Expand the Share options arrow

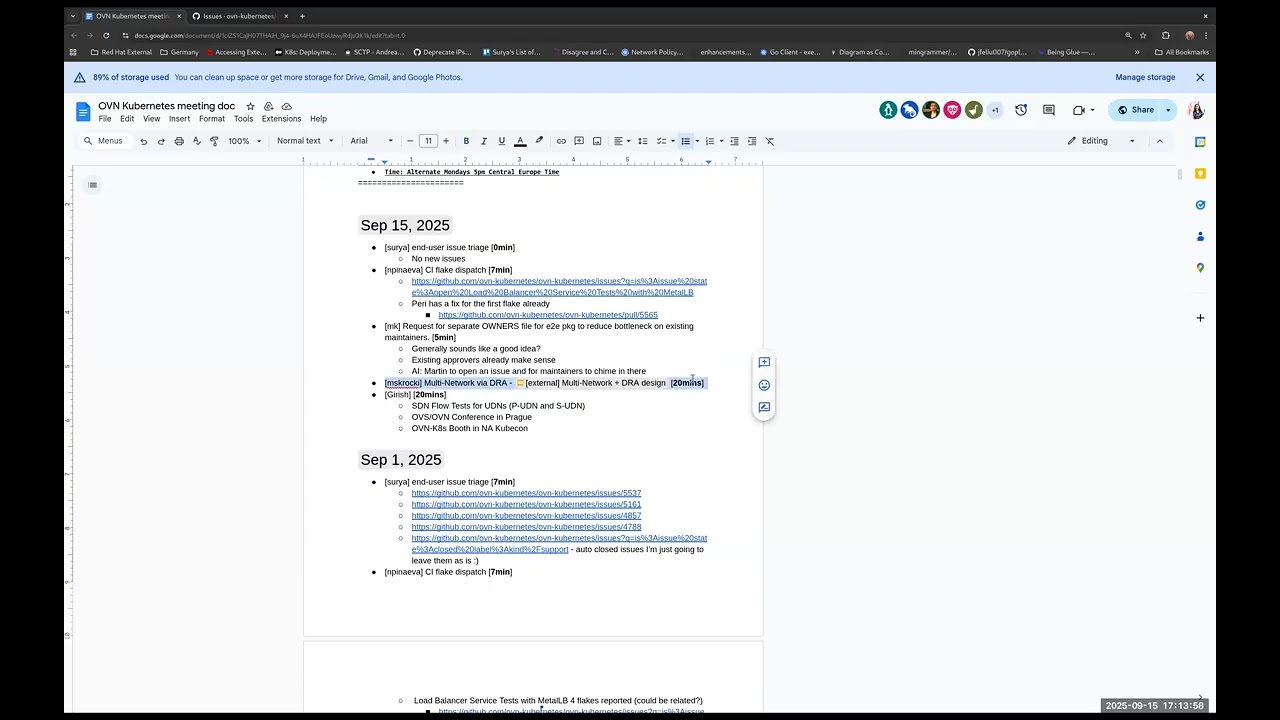point(1168,110)
